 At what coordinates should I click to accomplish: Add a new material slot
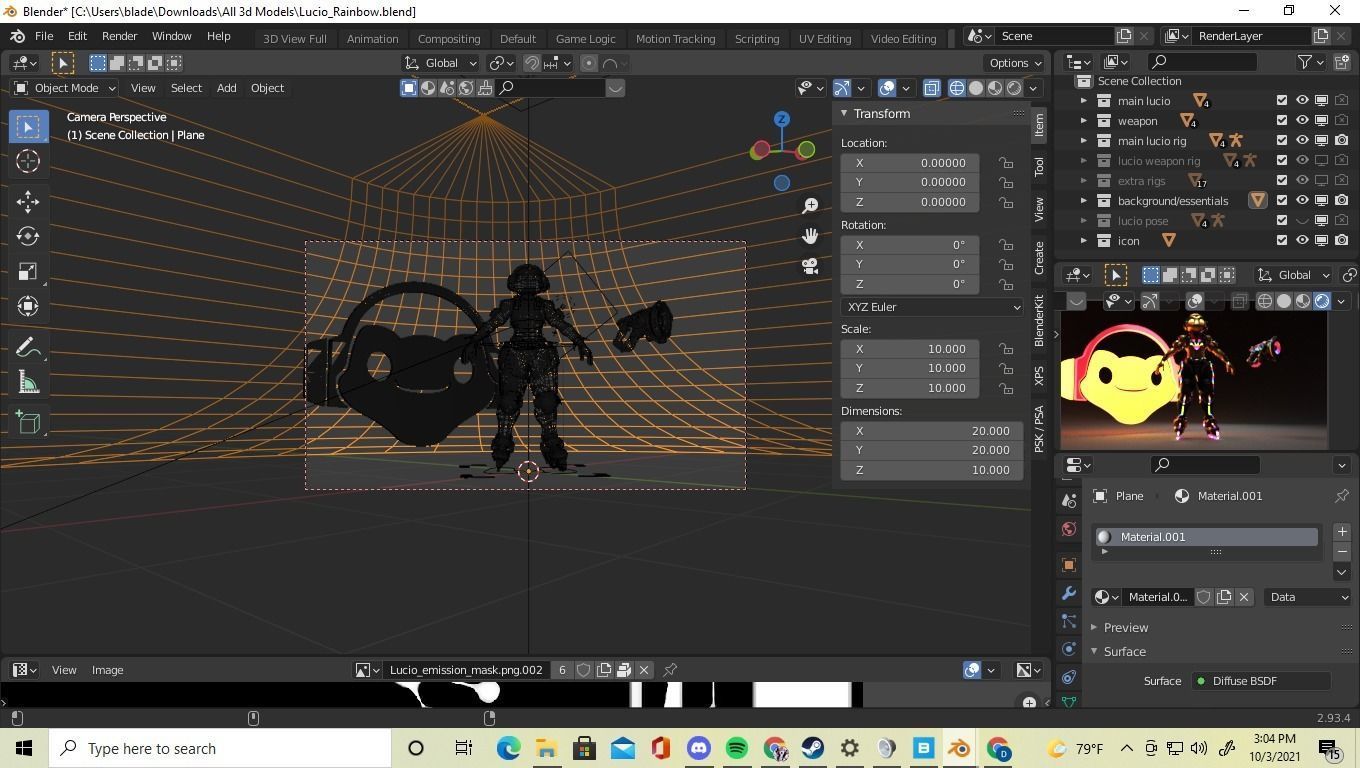click(x=1342, y=532)
